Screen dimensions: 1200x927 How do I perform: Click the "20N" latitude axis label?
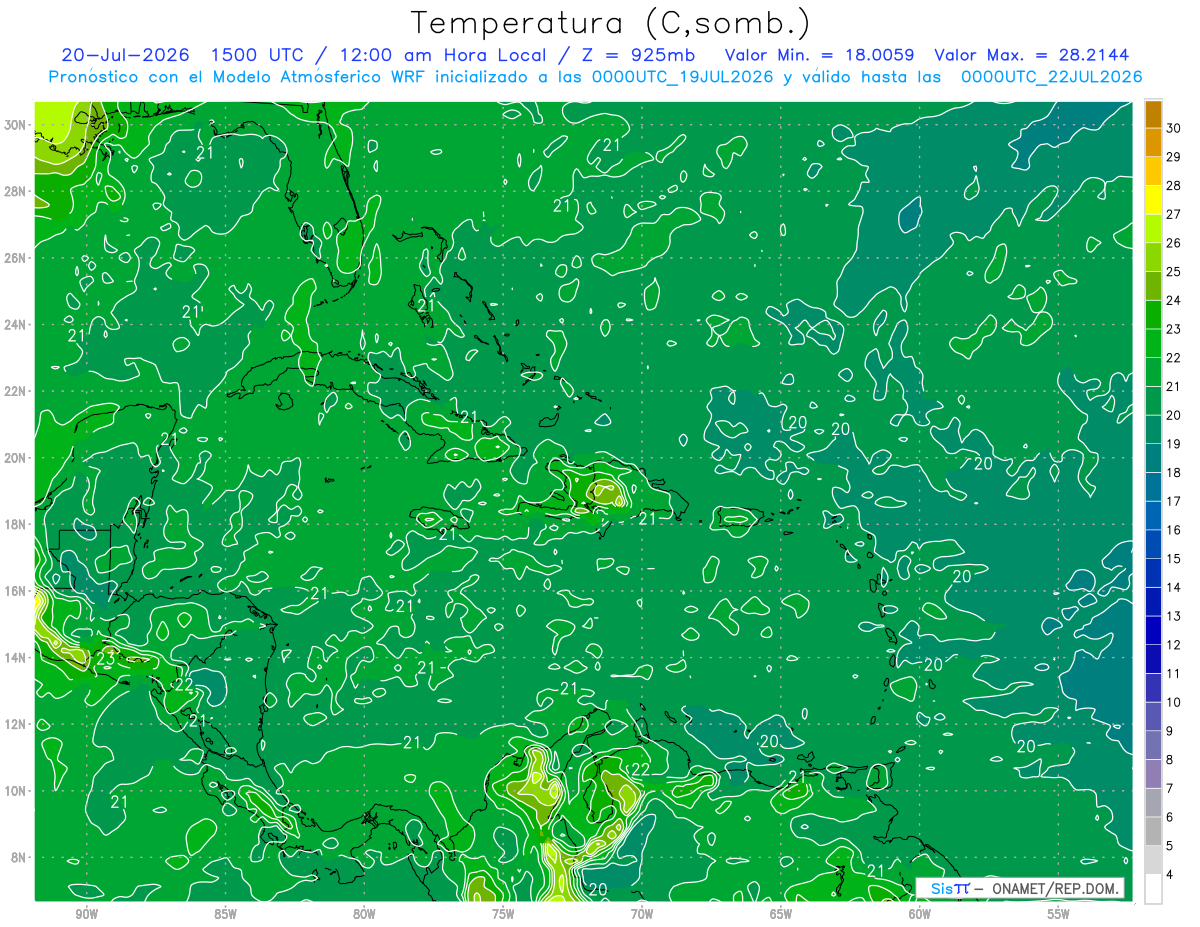(x=15, y=458)
